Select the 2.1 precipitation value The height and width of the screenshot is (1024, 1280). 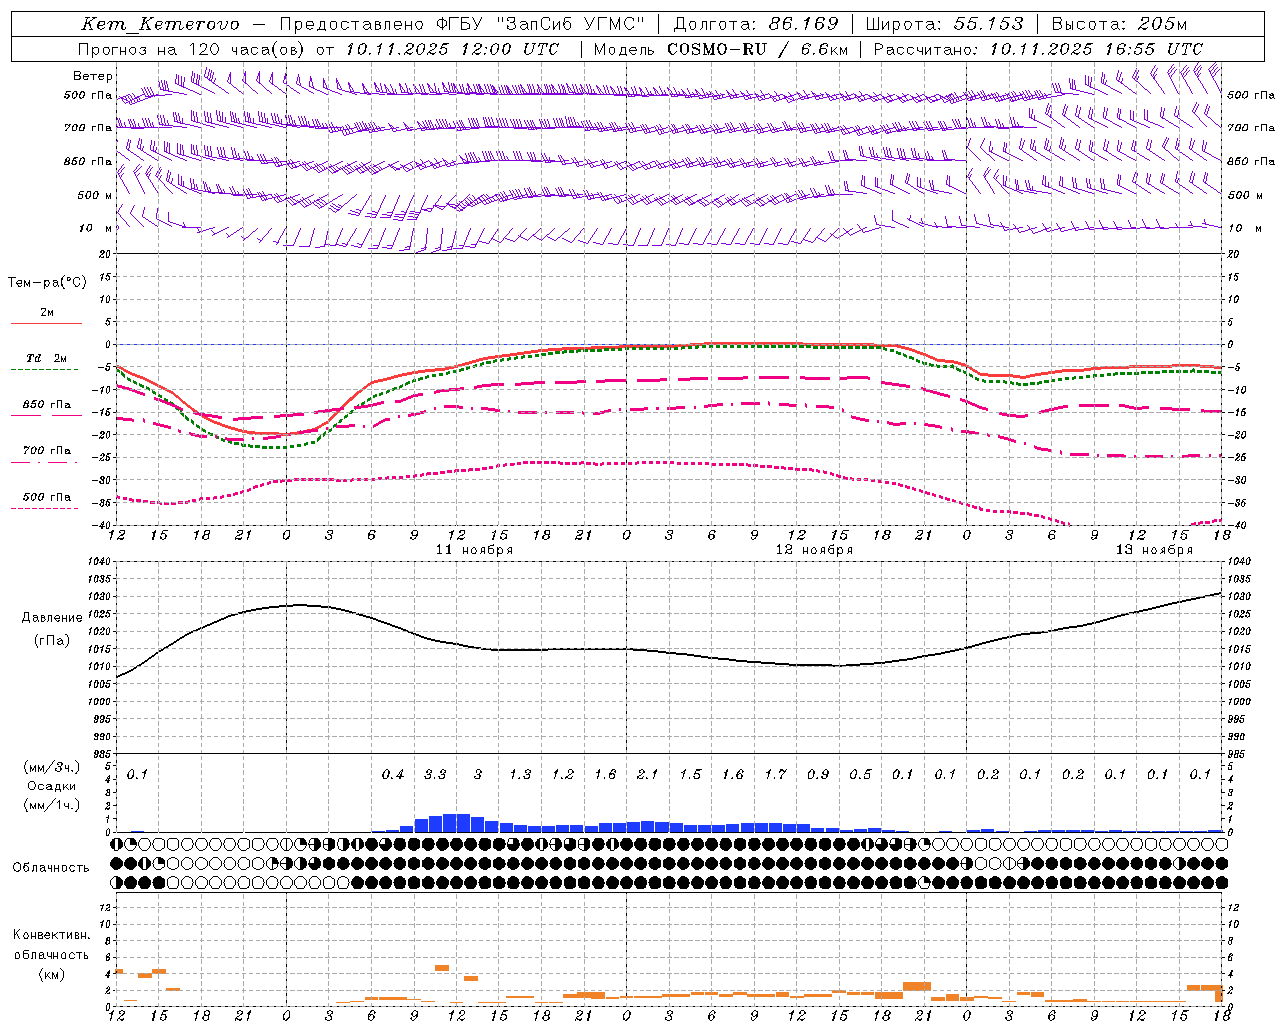648,774
